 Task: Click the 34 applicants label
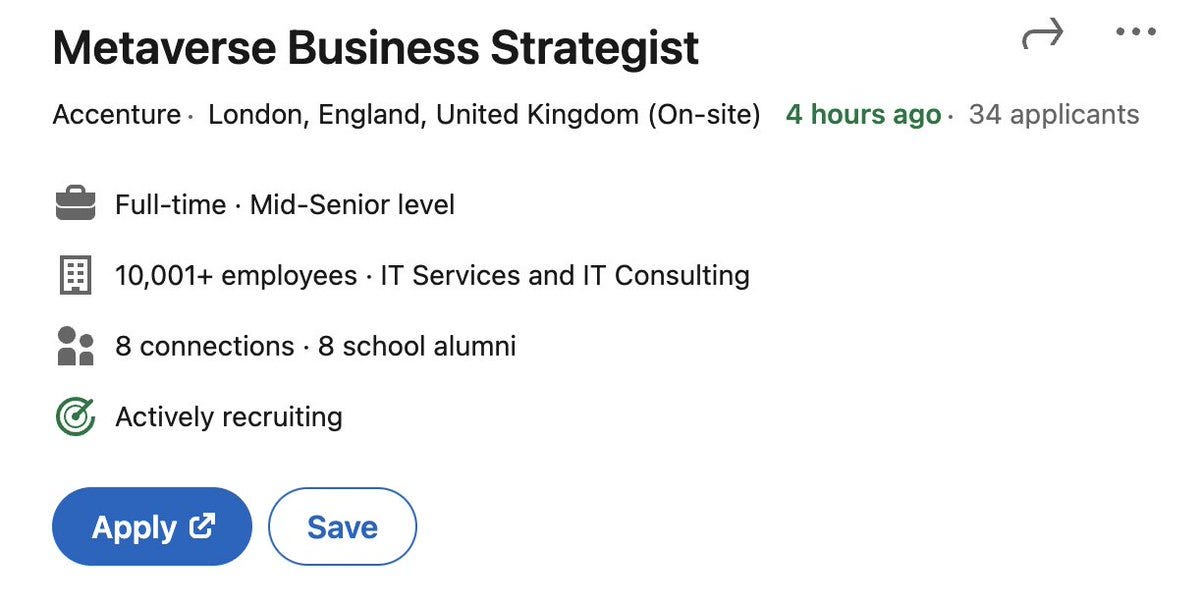pyautogui.click(x=1054, y=115)
